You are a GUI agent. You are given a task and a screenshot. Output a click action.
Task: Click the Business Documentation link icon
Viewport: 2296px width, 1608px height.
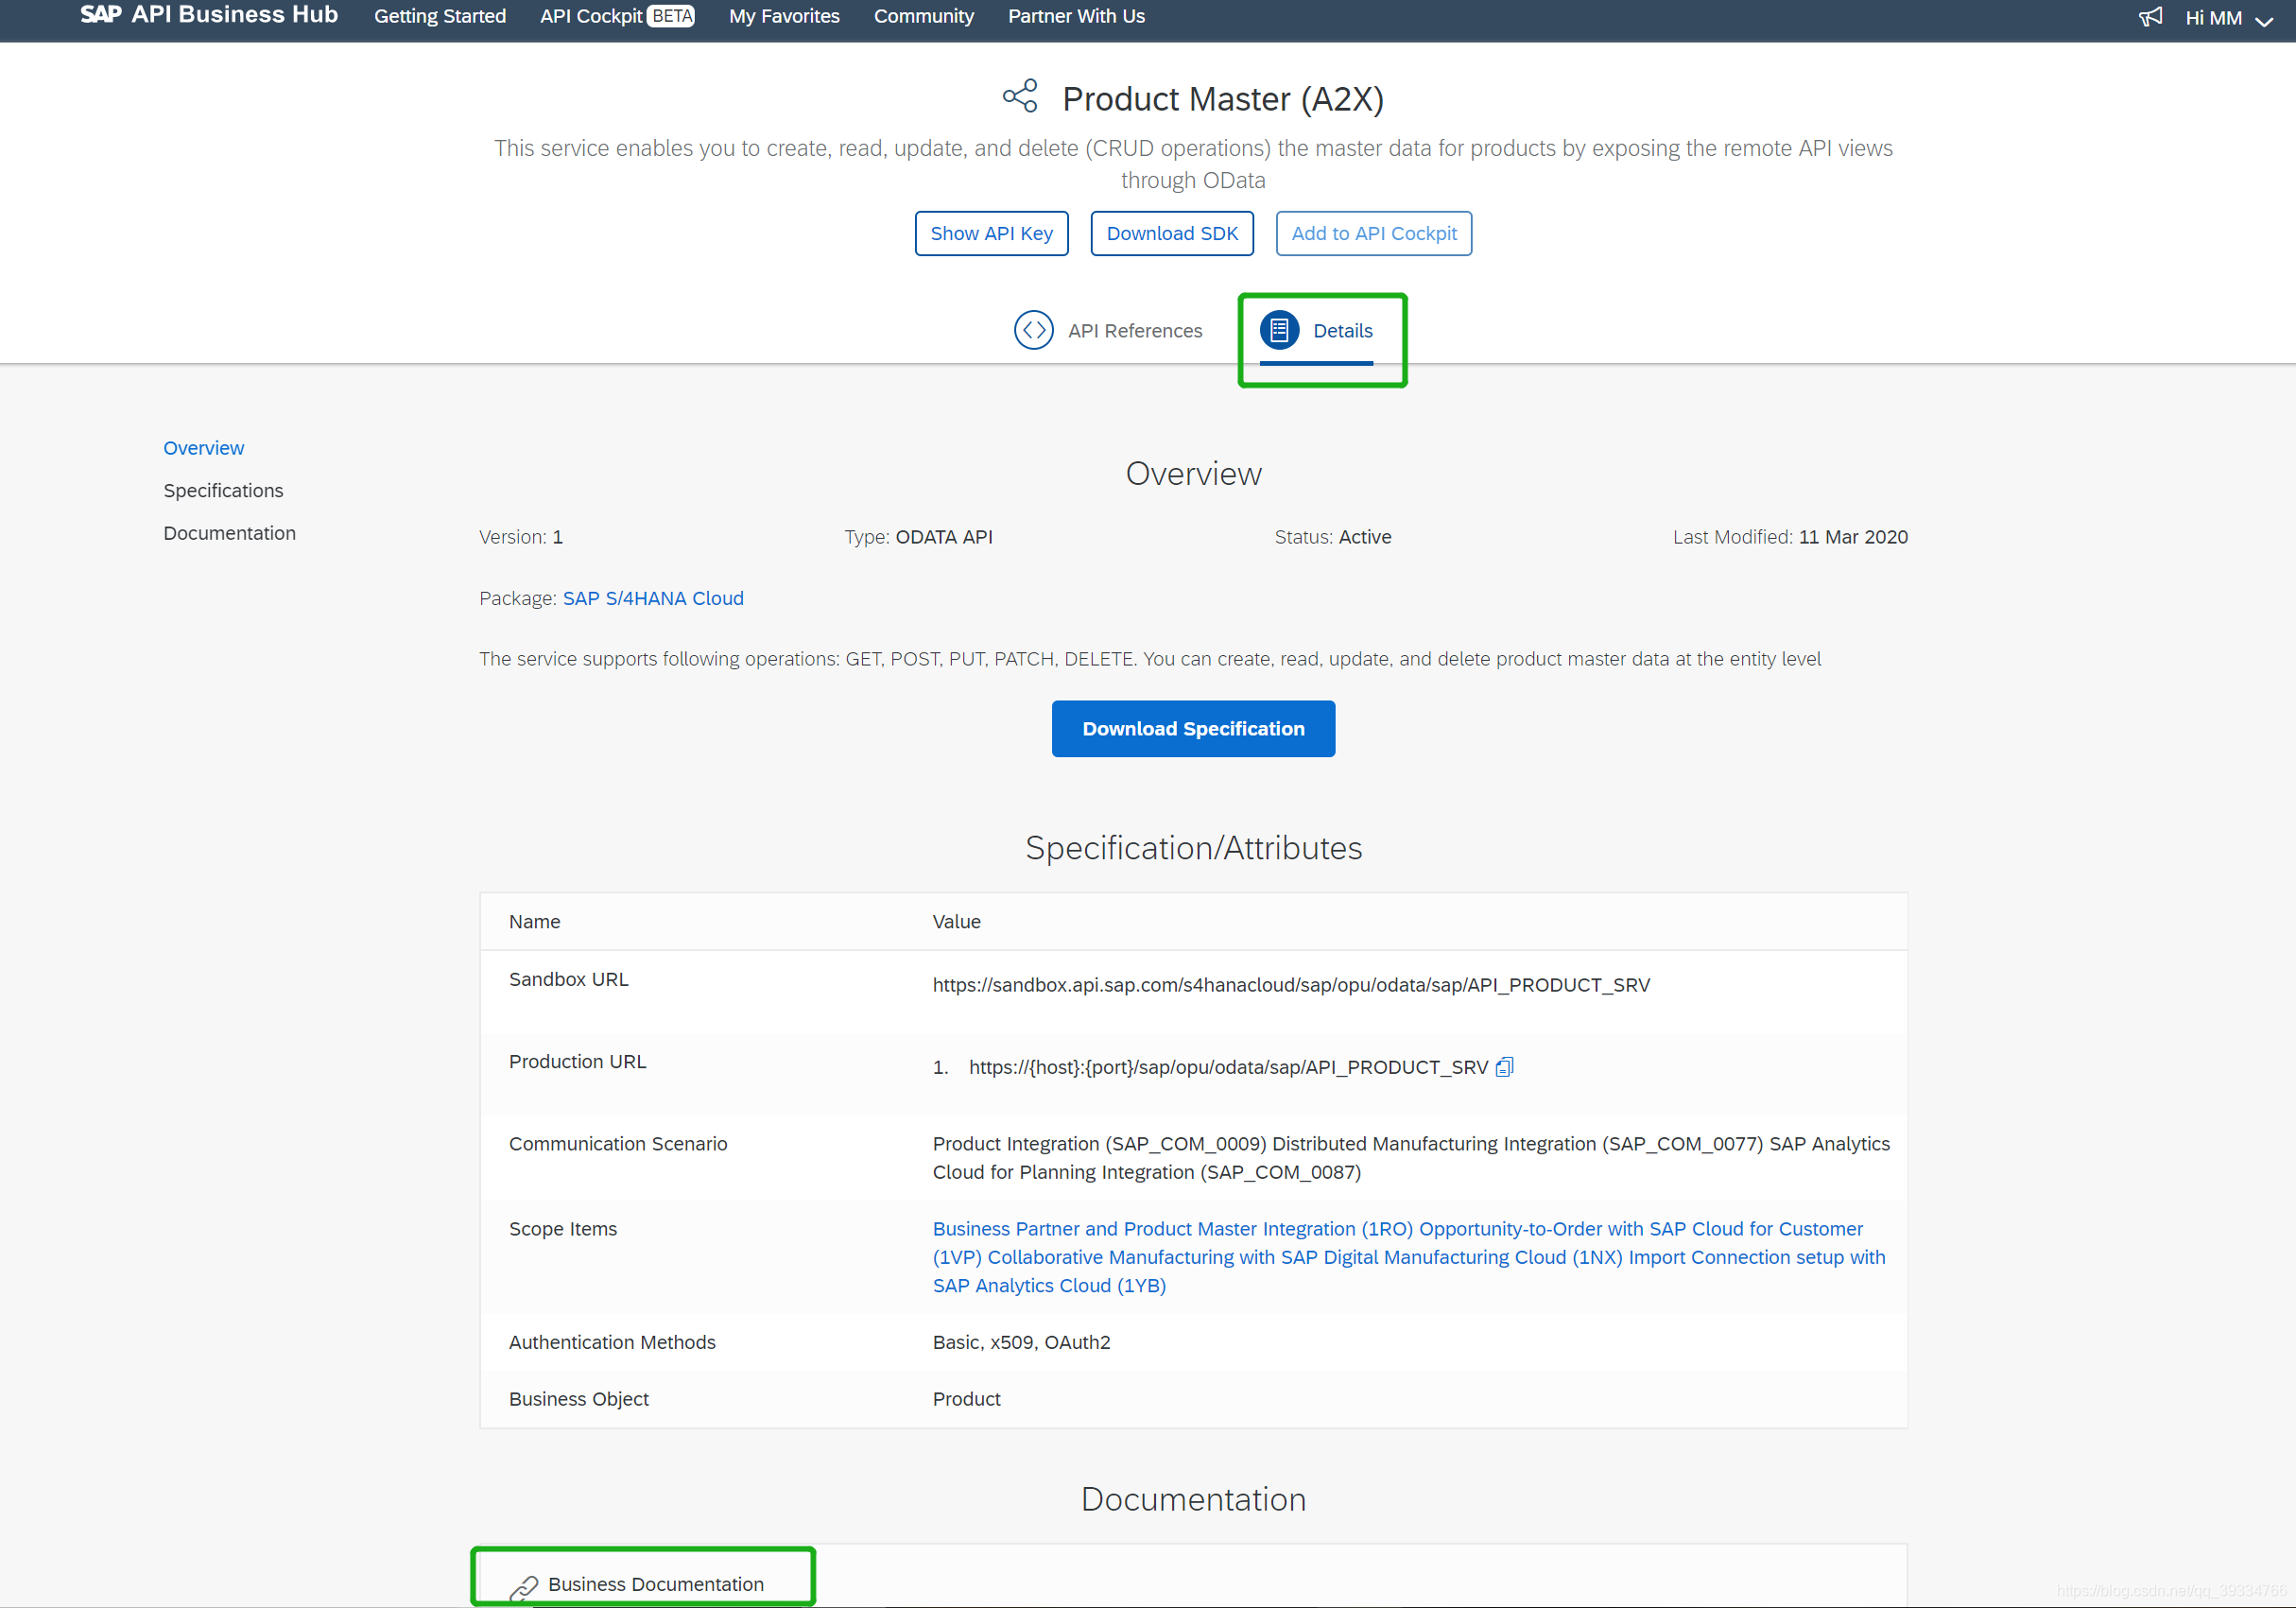coord(524,1587)
